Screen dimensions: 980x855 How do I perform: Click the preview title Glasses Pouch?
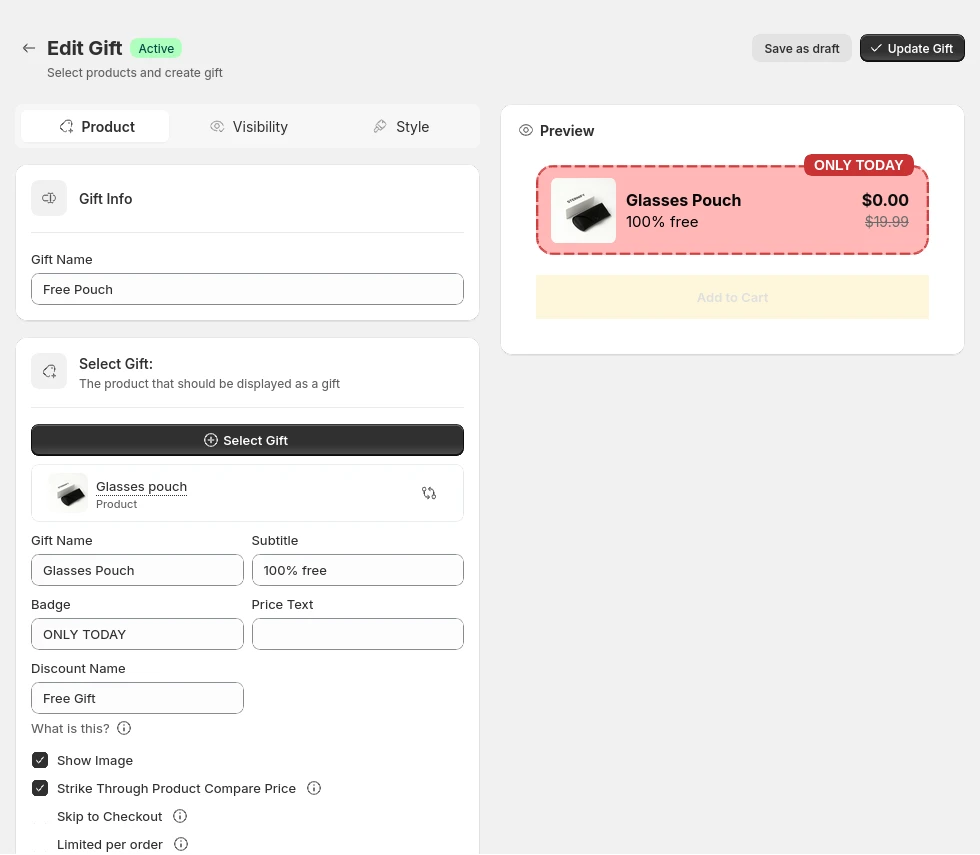[683, 200]
